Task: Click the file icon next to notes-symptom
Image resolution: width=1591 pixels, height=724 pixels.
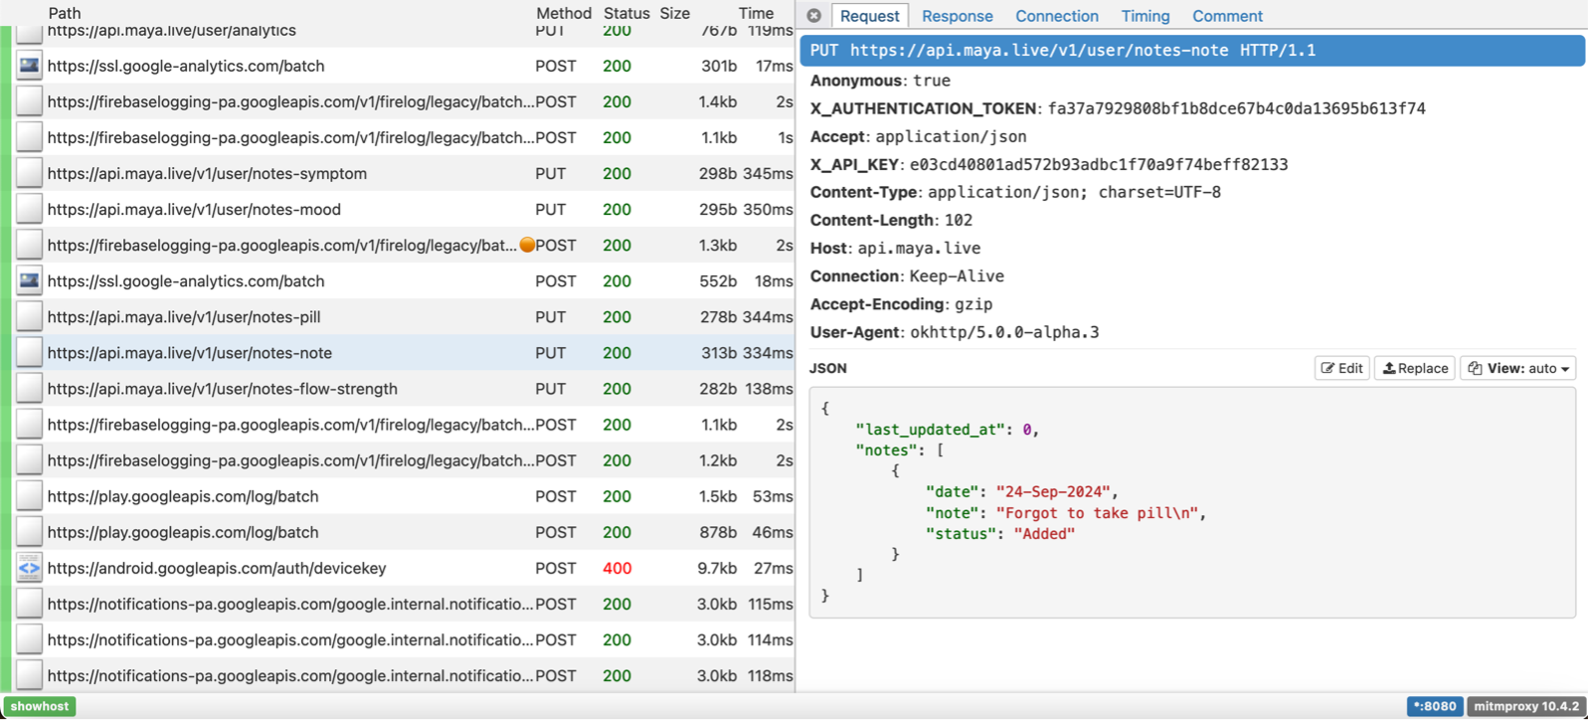Action: point(29,174)
